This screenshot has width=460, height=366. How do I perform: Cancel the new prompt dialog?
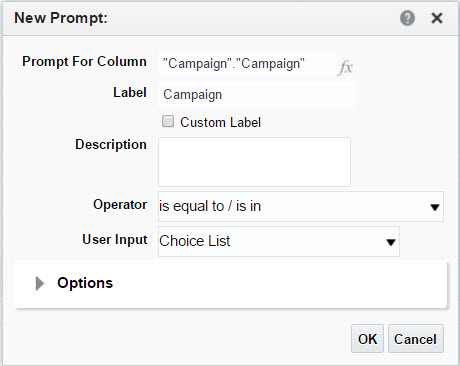[x=416, y=339]
